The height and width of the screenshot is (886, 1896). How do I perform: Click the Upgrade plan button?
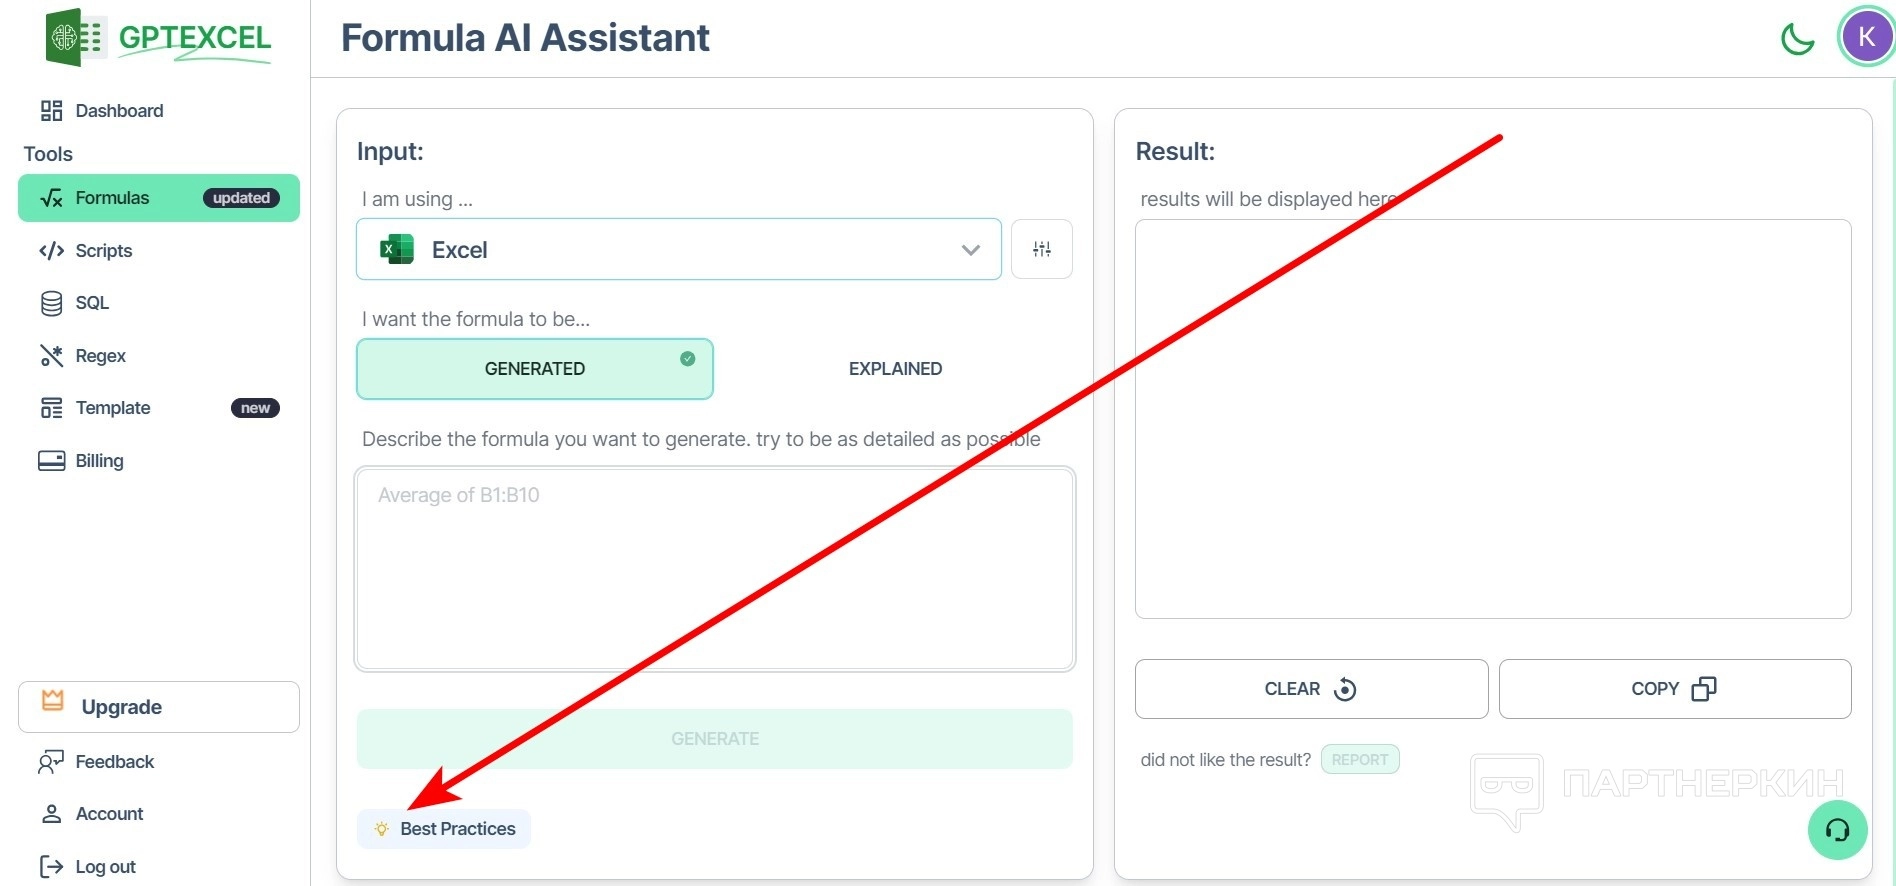(159, 707)
